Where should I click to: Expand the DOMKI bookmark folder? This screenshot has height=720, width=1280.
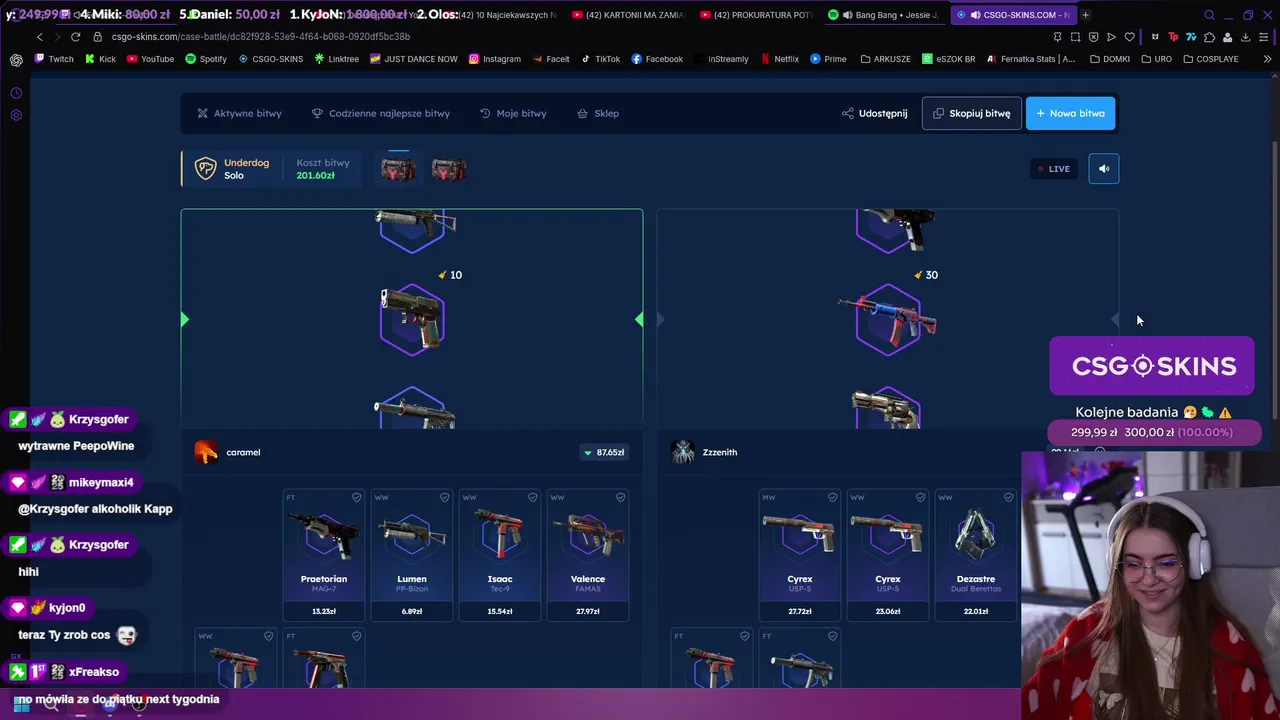tap(1111, 59)
